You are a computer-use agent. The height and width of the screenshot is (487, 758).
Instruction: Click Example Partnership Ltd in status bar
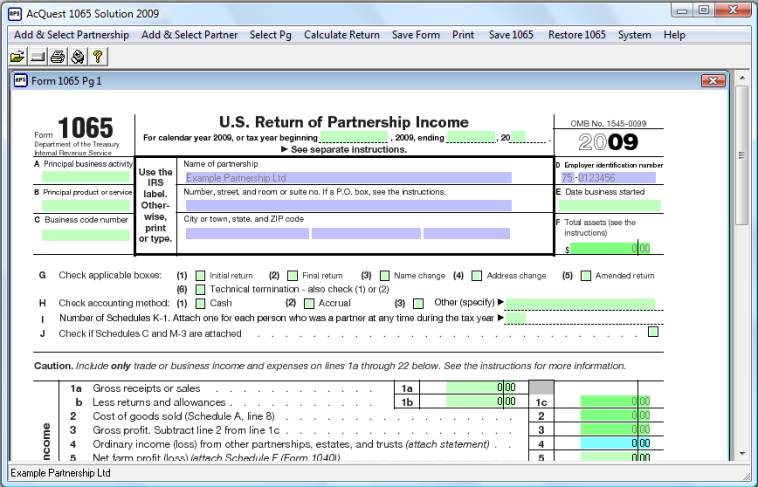coord(60,473)
